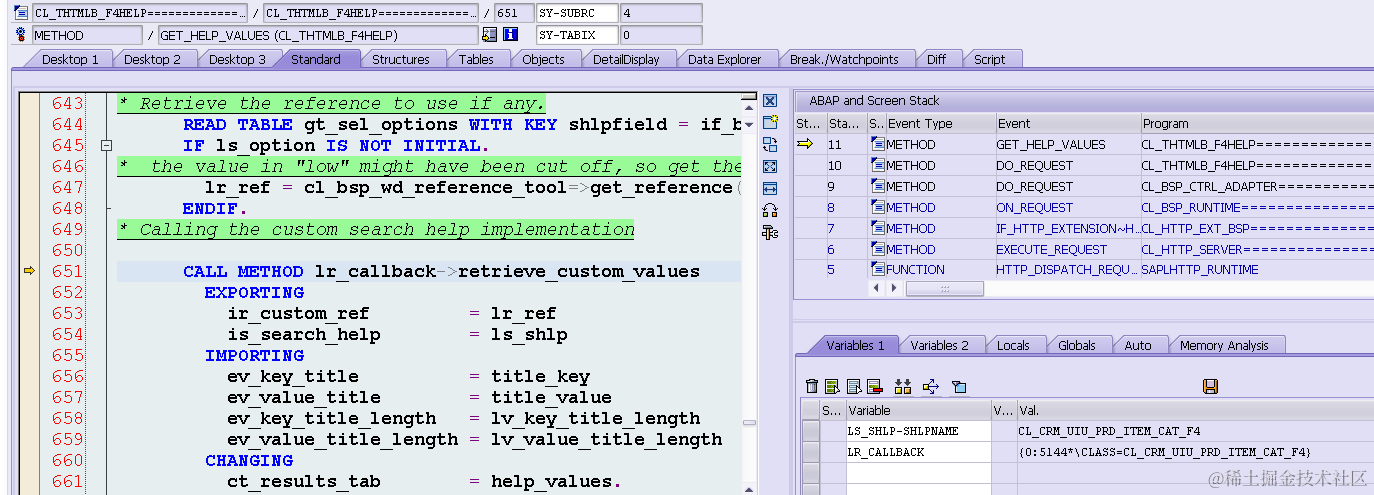Click the Program column header in stack table
The height and width of the screenshot is (495, 1374).
coord(1257,124)
